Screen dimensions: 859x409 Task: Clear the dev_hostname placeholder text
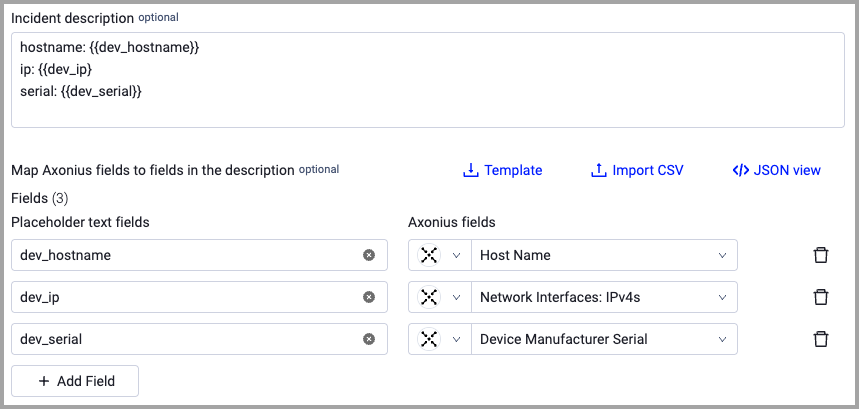(369, 255)
